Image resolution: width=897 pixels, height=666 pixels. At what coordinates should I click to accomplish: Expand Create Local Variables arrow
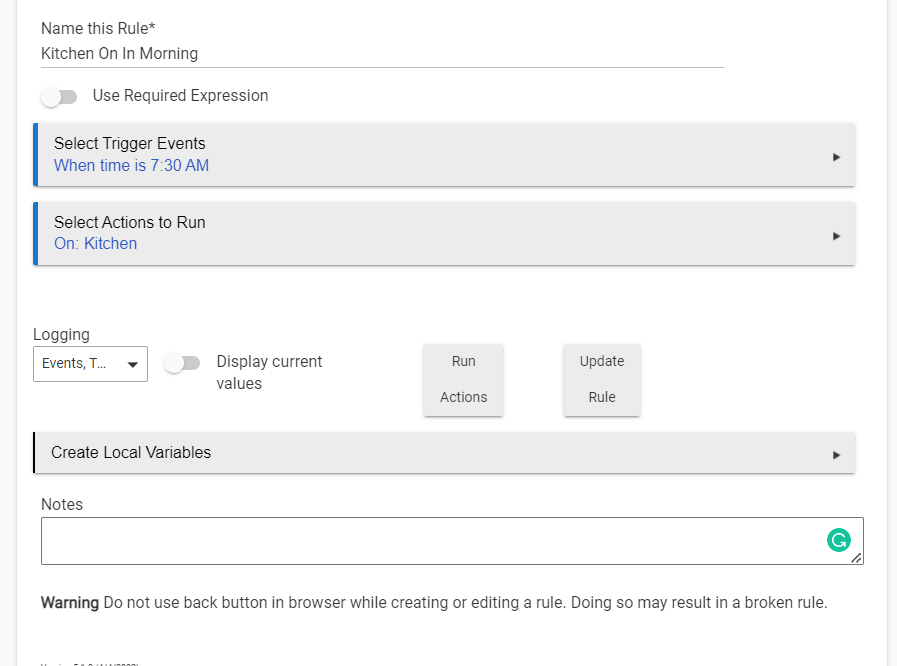pyautogui.click(x=836, y=455)
